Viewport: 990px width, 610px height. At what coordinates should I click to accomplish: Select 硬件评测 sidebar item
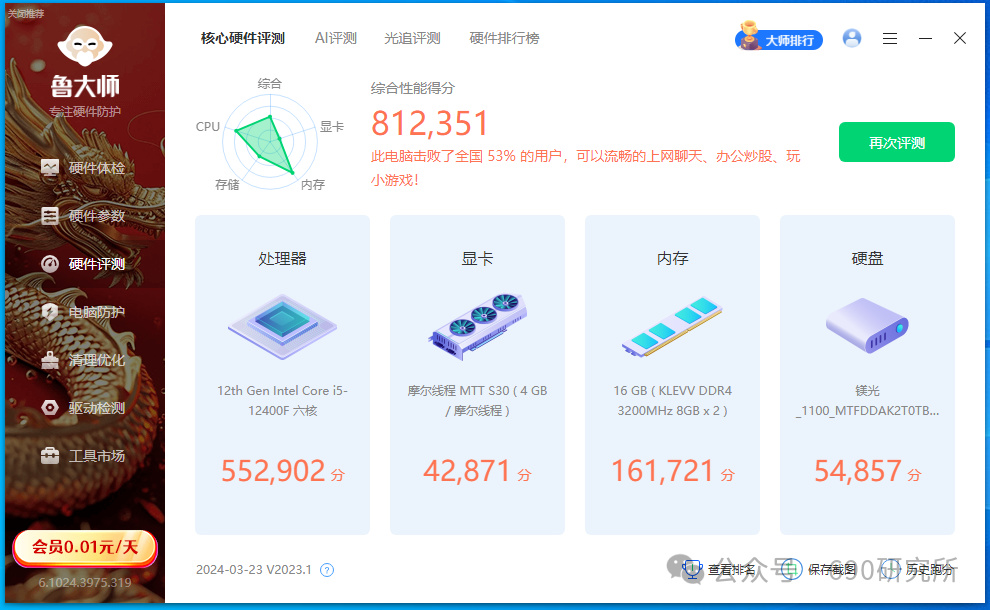[x=85, y=264]
